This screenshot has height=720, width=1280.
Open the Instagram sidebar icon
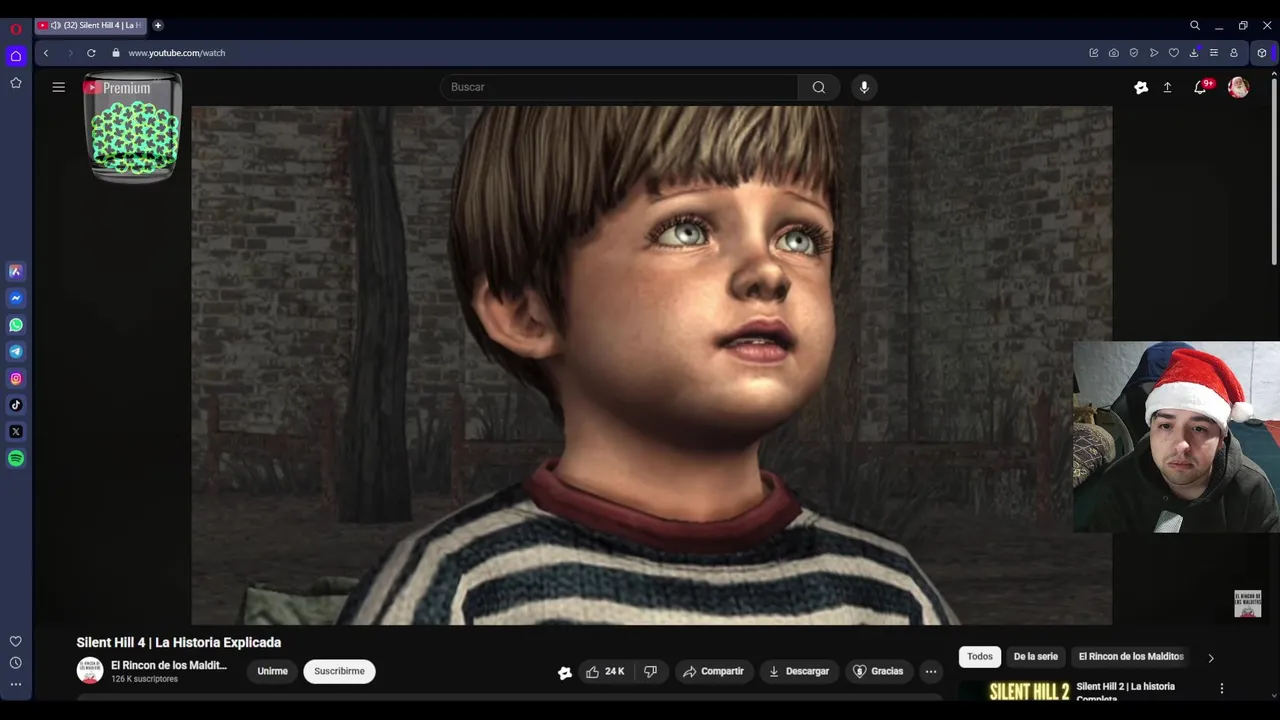16,378
